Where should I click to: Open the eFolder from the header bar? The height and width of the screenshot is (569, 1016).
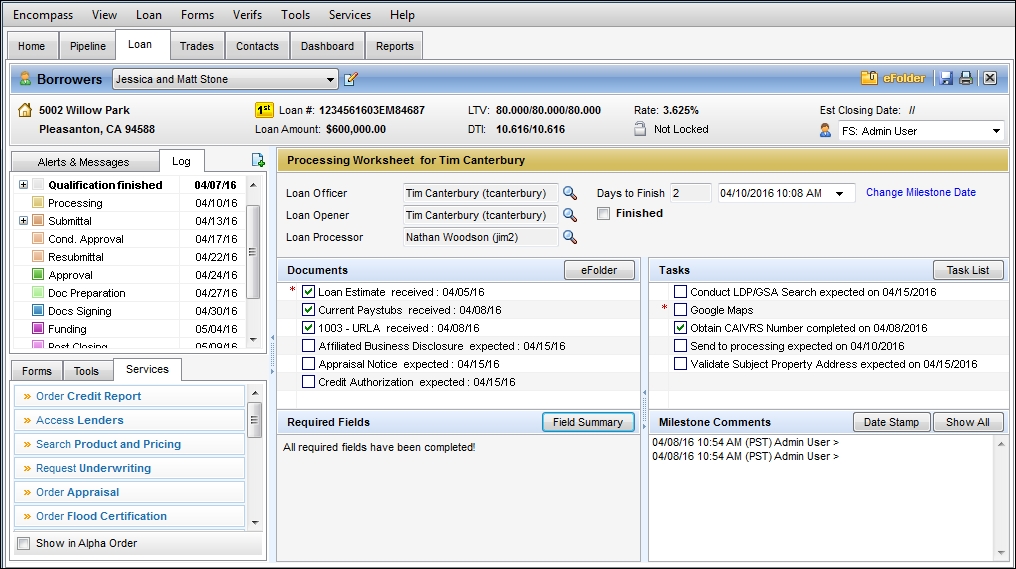[x=895, y=78]
